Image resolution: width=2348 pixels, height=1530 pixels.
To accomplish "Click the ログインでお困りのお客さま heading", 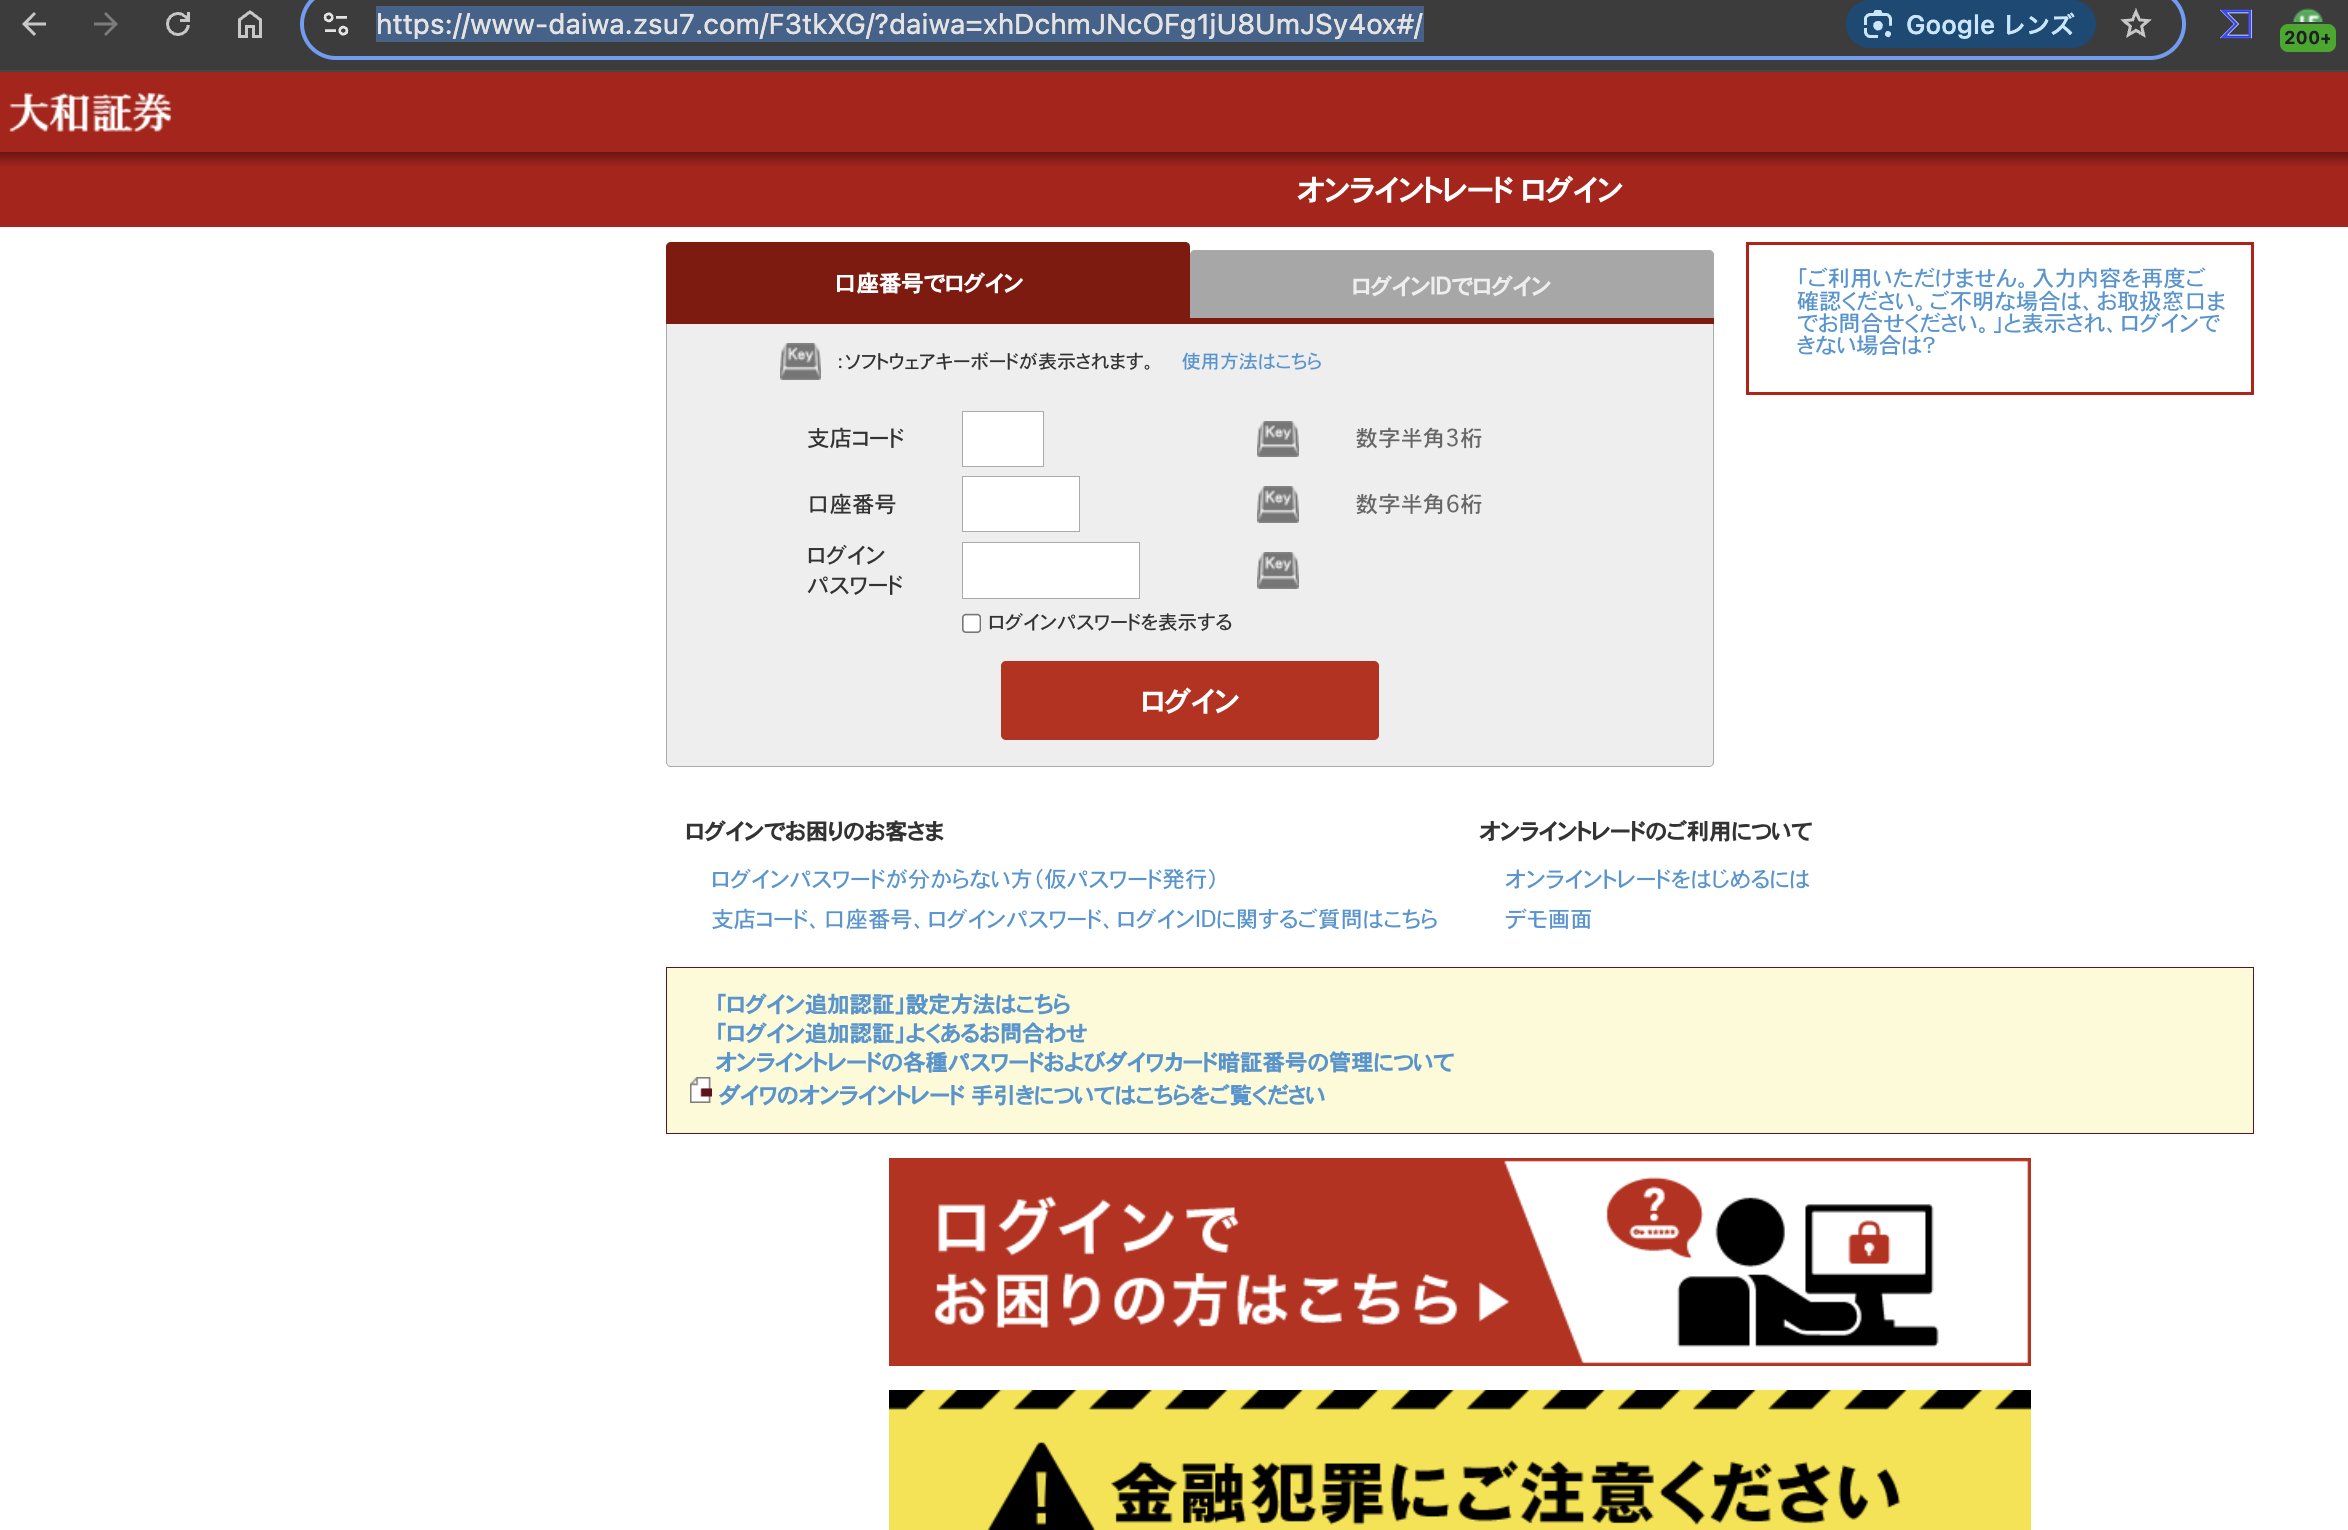I will pyautogui.click(x=814, y=831).
